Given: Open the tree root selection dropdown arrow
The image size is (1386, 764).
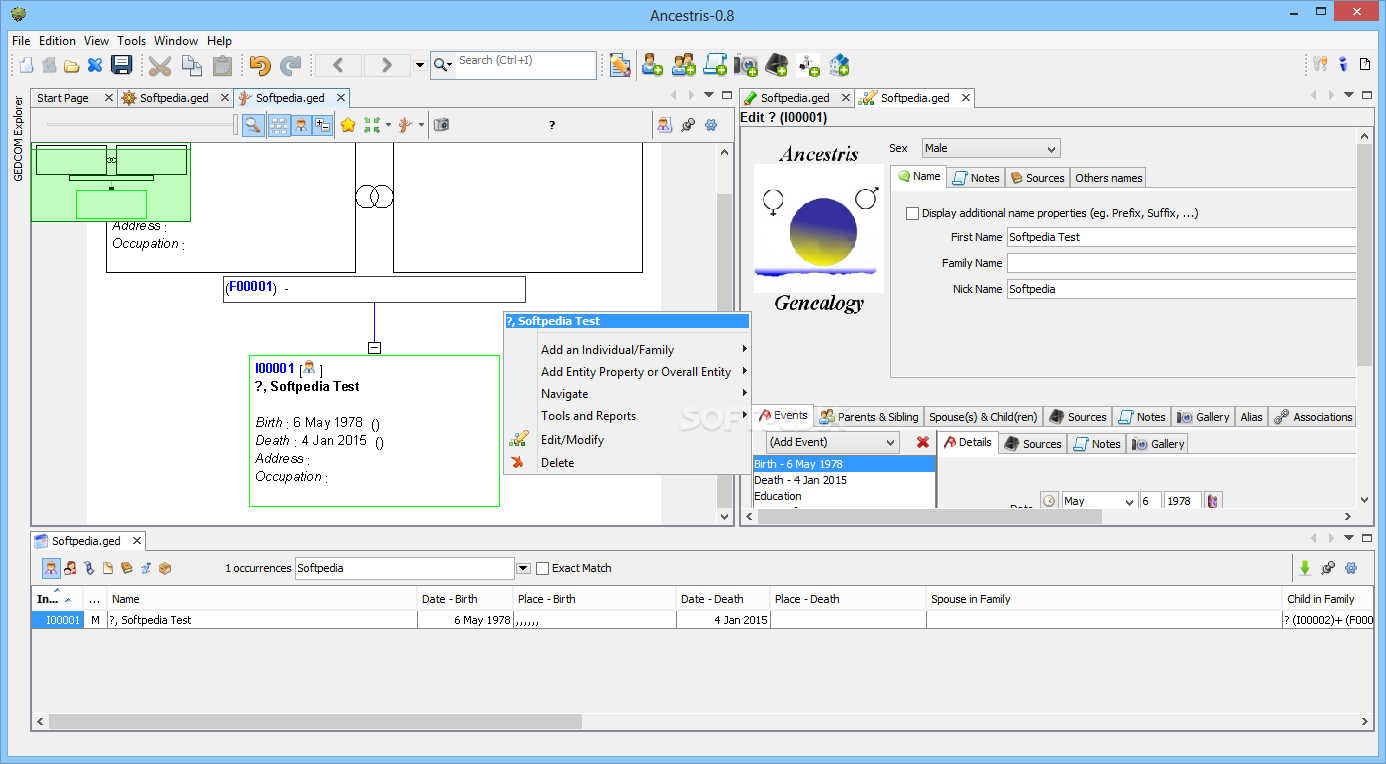Looking at the screenshot, I should [x=421, y=125].
